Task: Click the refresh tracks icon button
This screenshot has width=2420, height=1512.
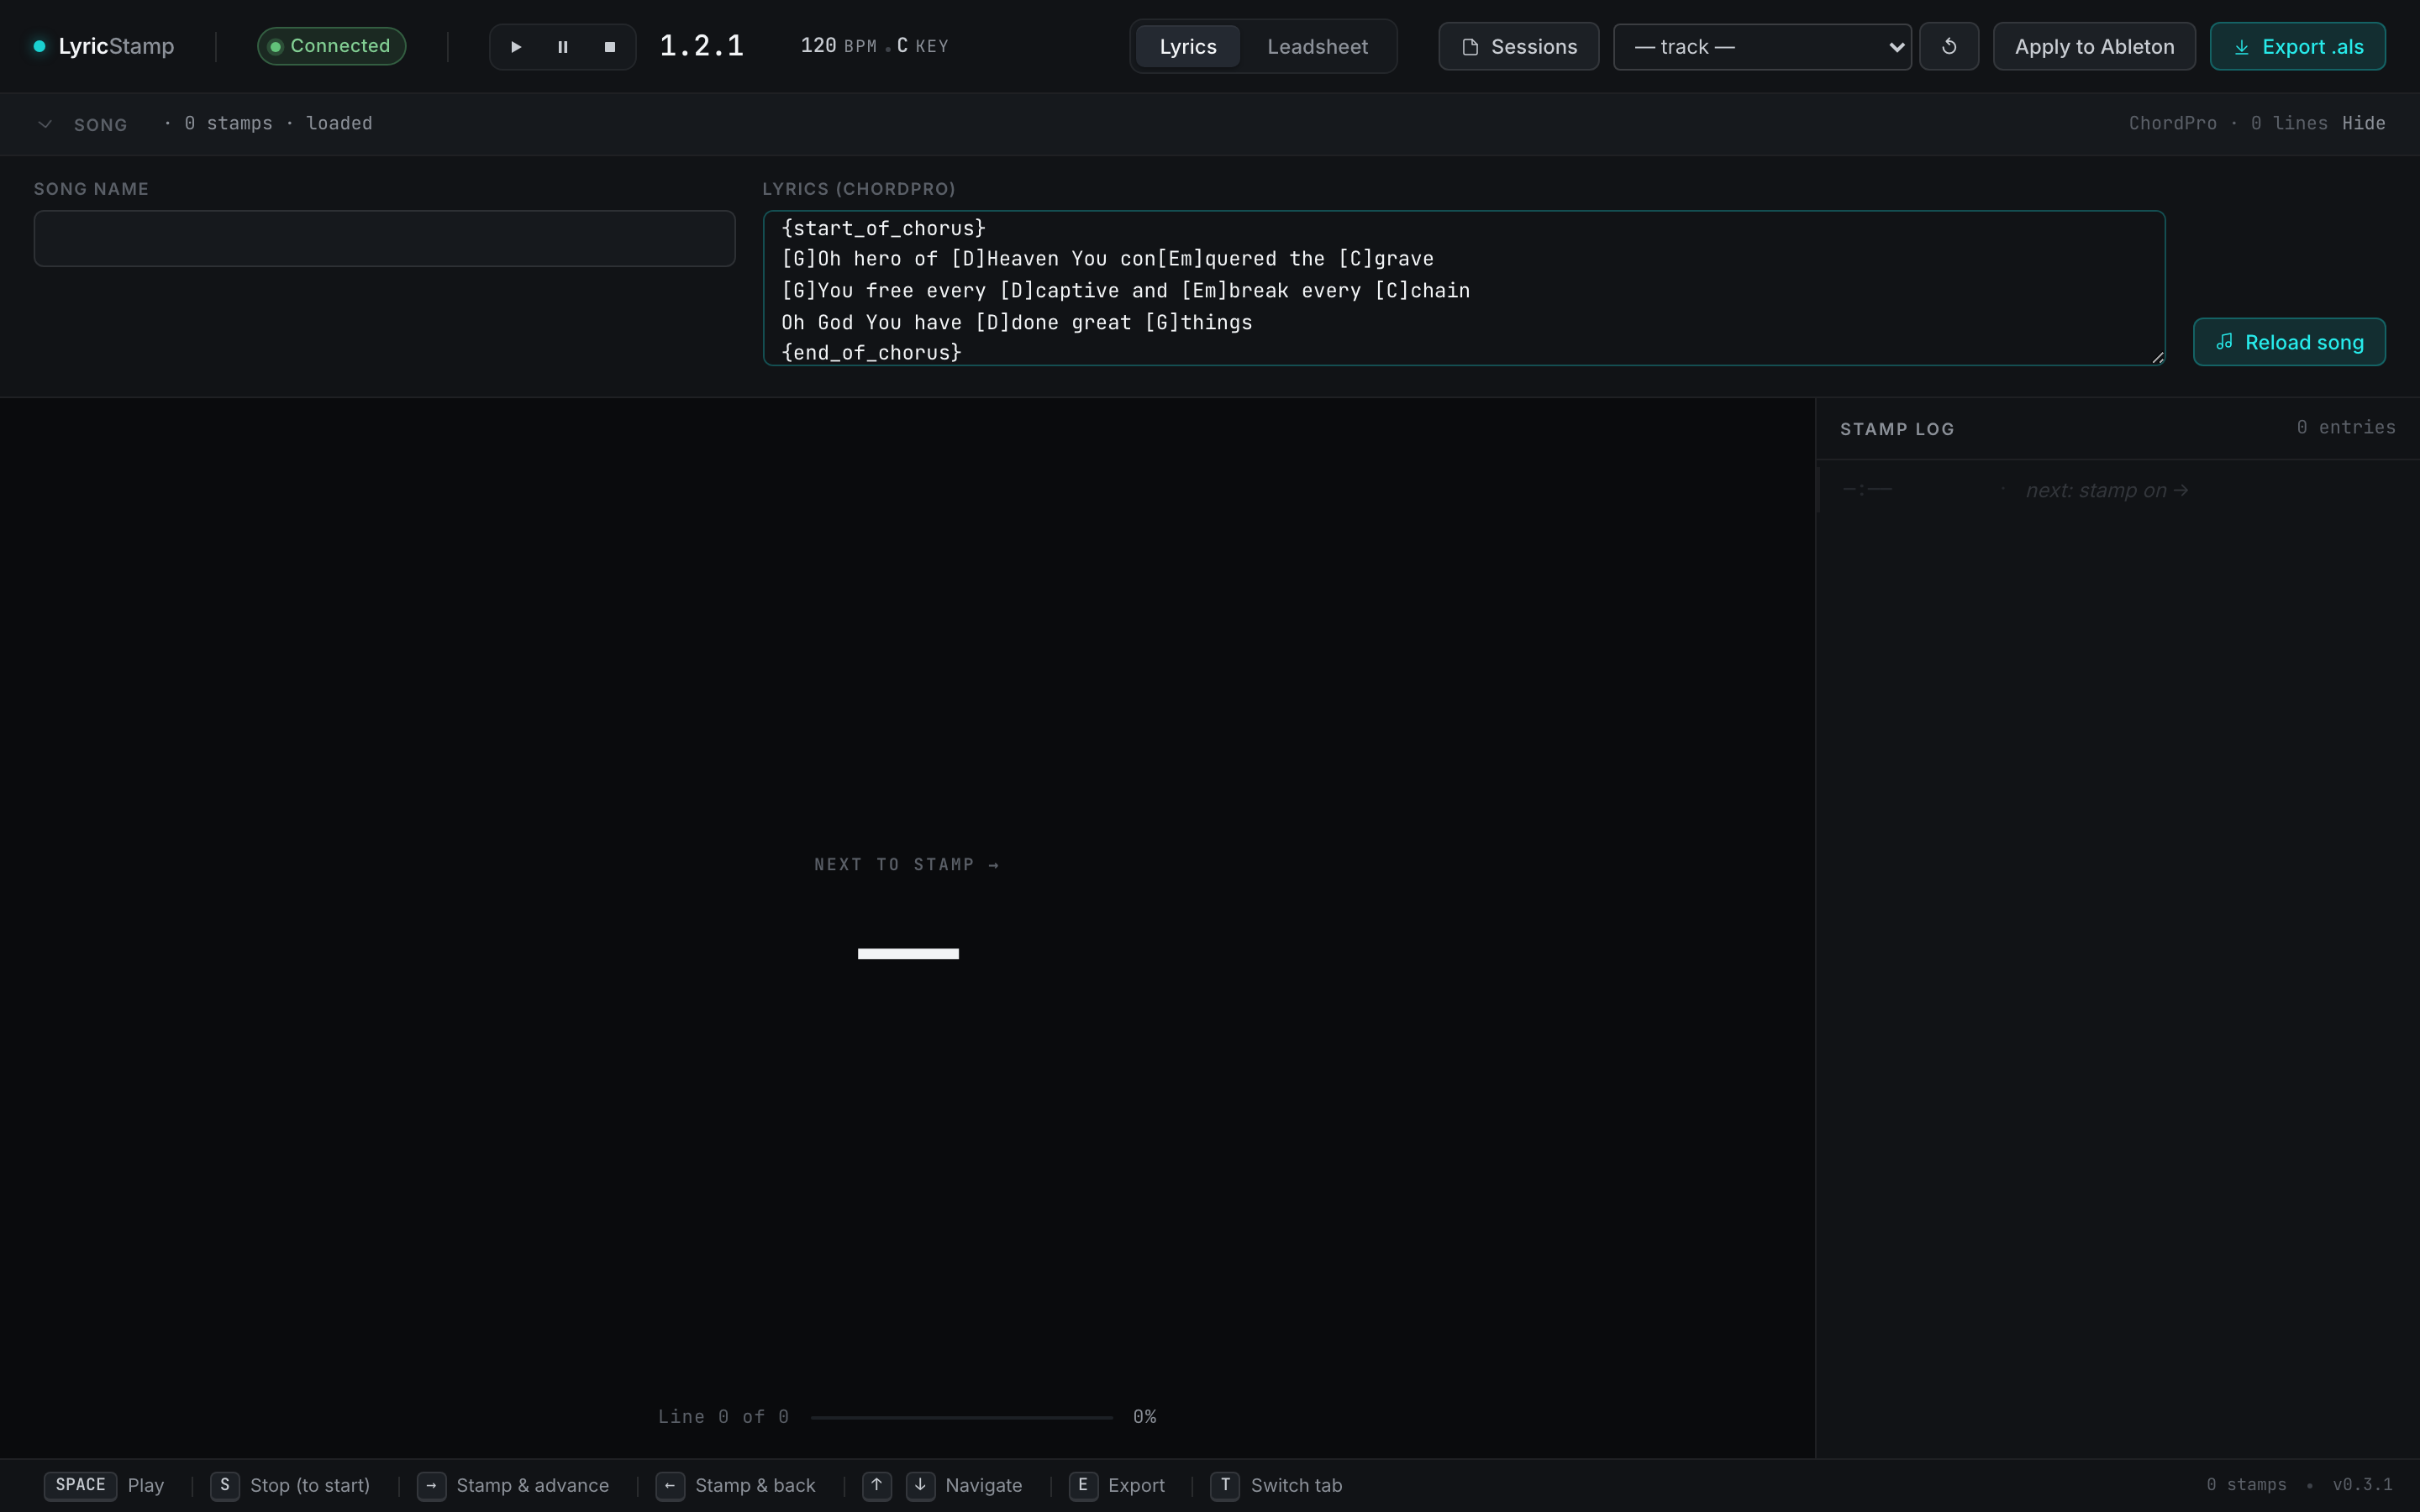Action: point(1949,47)
